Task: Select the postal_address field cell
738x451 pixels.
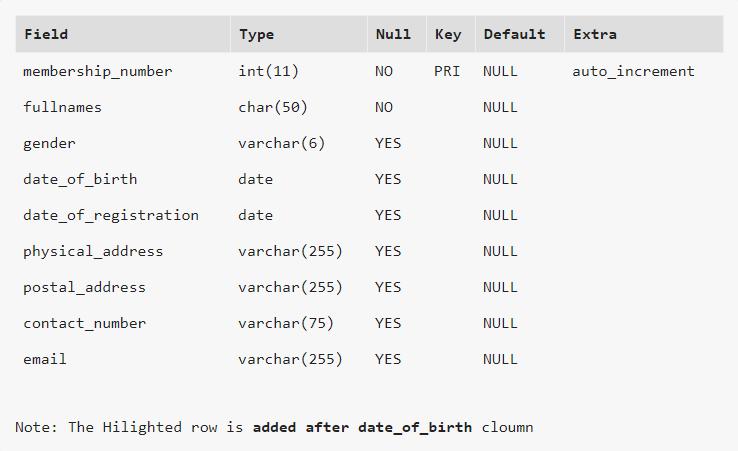Action: (85, 287)
